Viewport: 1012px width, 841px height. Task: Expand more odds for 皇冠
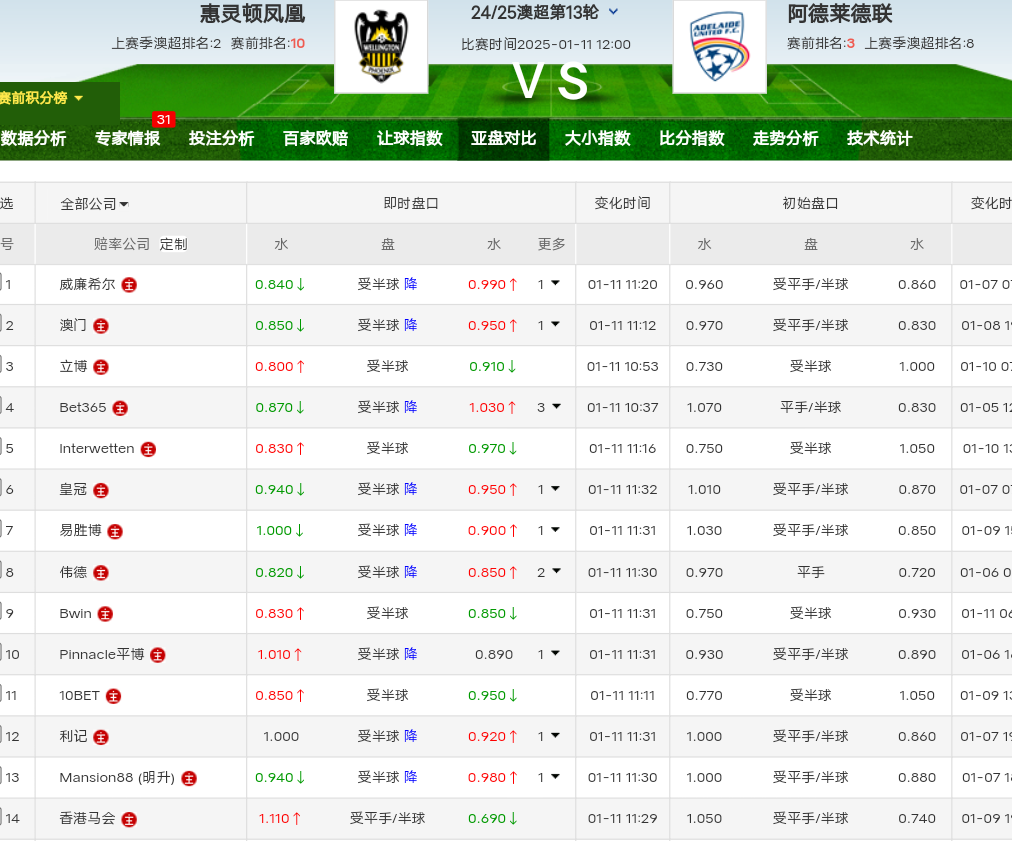(x=549, y=489)
